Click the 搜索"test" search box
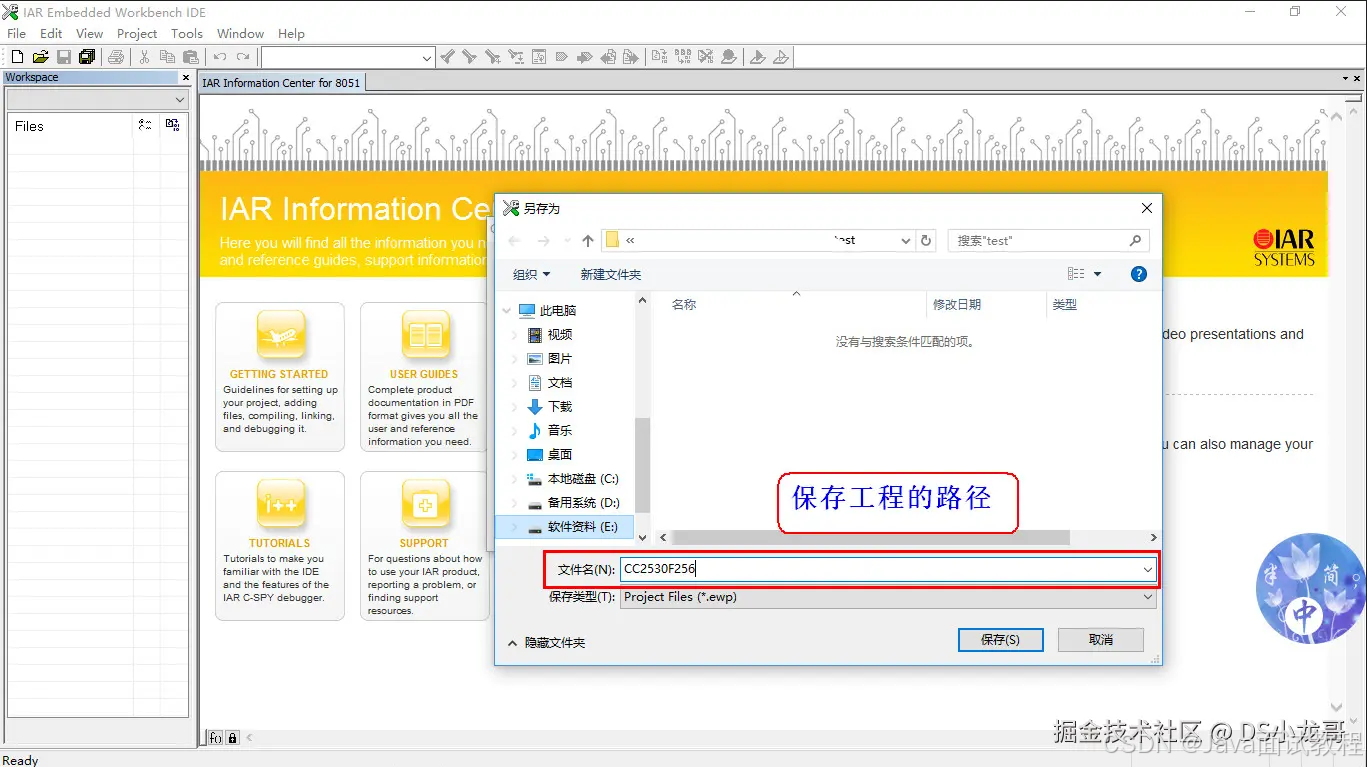Viewport: 1367px width, 767px height. tap(1048, 241)
